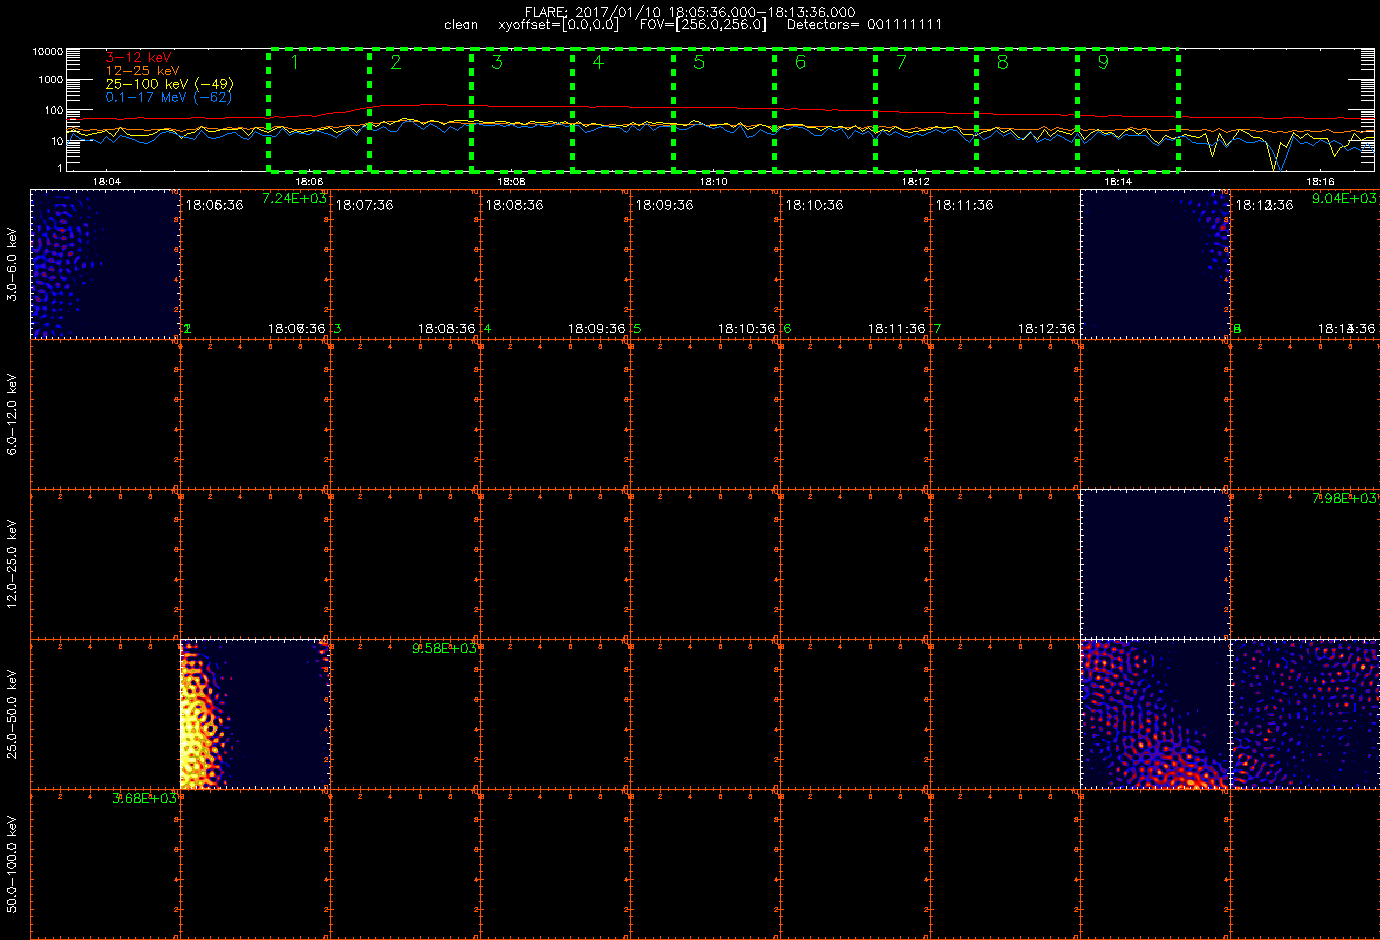This screenshot has width=1380, height=940.
Task: Click interval number 8 in light curve
Action: (x=1002, y=62)
